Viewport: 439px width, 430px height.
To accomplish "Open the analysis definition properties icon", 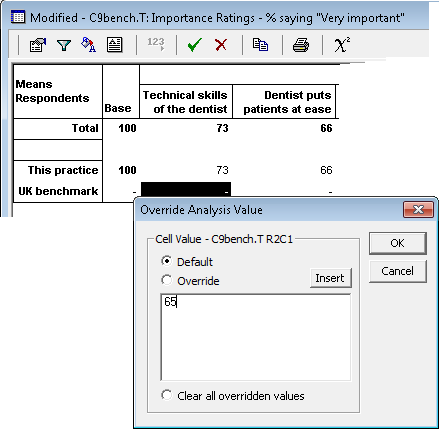I will click(38, 45).
